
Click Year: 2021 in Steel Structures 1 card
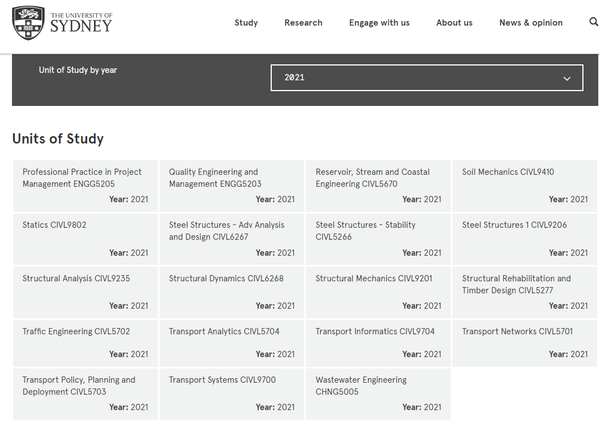click(x=568, y=253)
